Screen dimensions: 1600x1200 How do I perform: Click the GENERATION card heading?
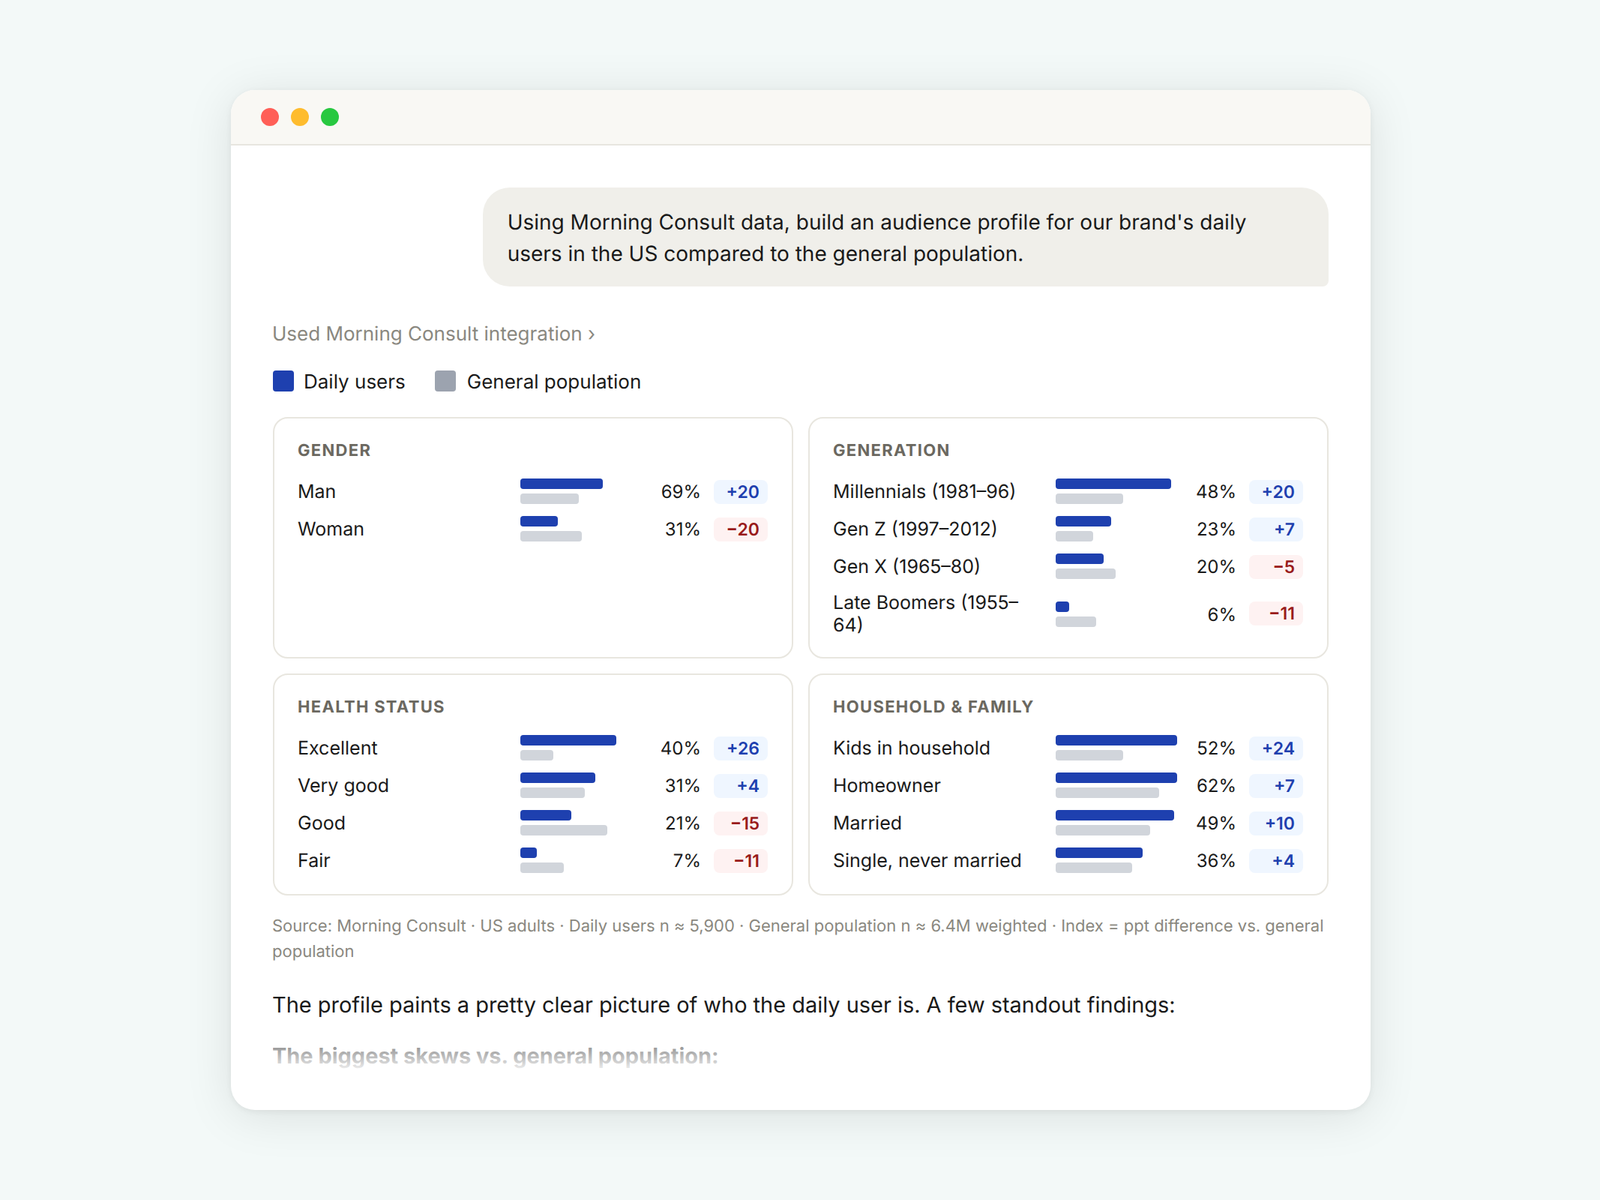(891, 450)
